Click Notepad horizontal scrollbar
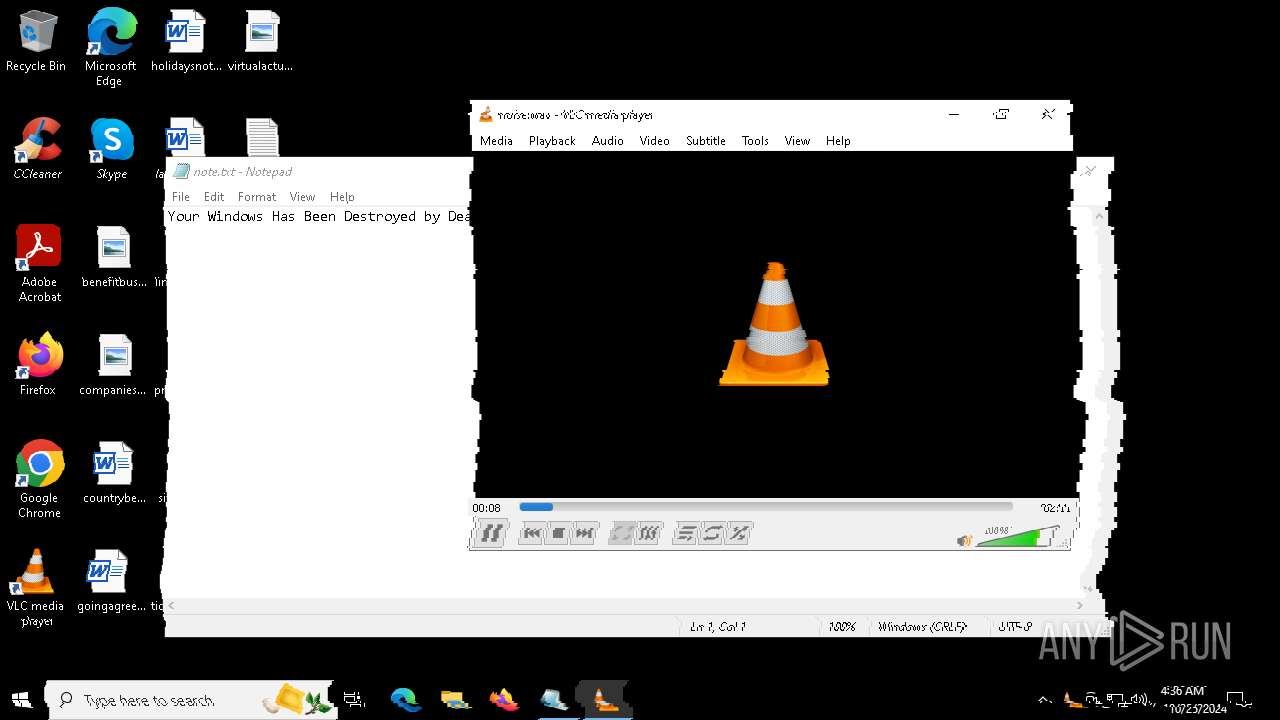Screen dimensions: 1280x720 (x=625, y=605)
